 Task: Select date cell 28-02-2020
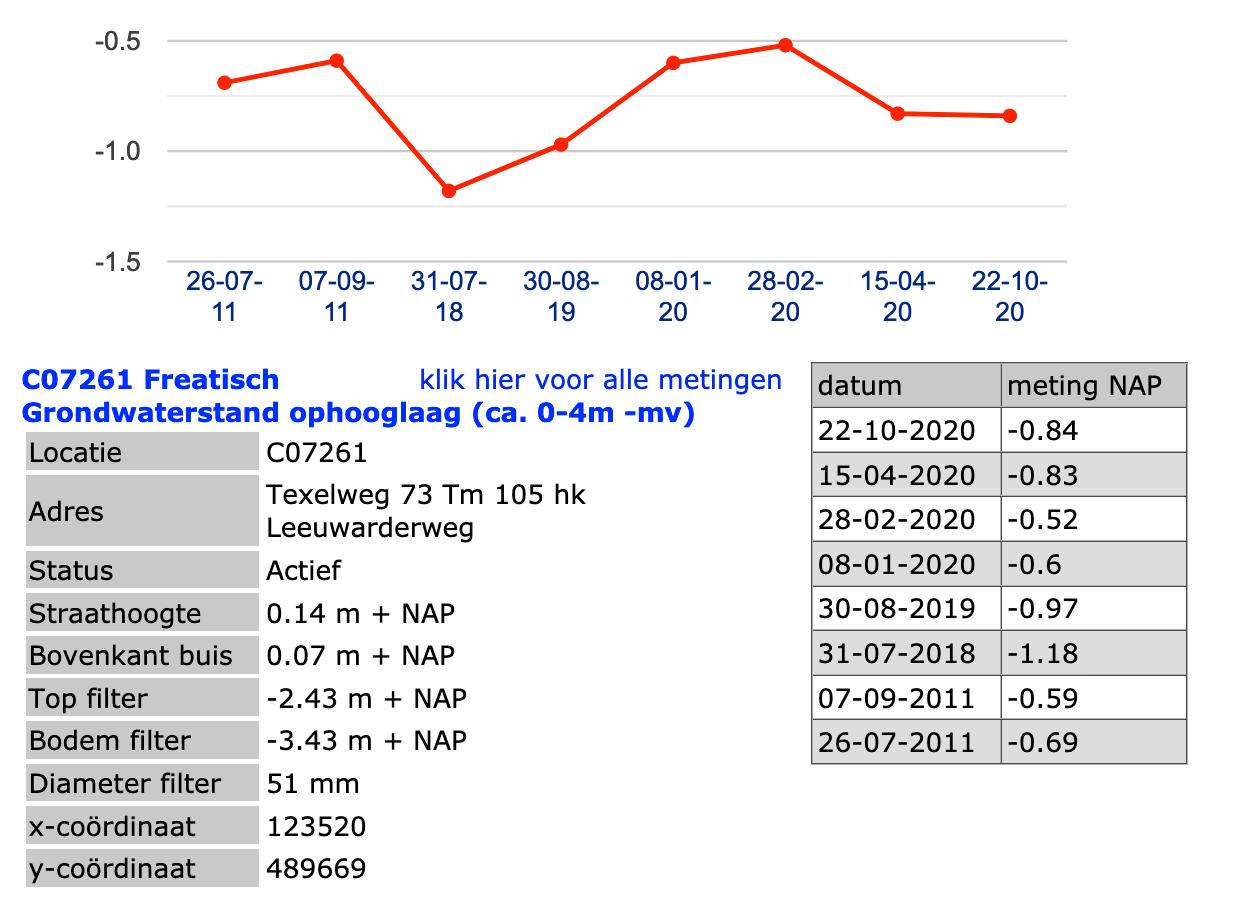pyautogui.click(x=907, y=520)
